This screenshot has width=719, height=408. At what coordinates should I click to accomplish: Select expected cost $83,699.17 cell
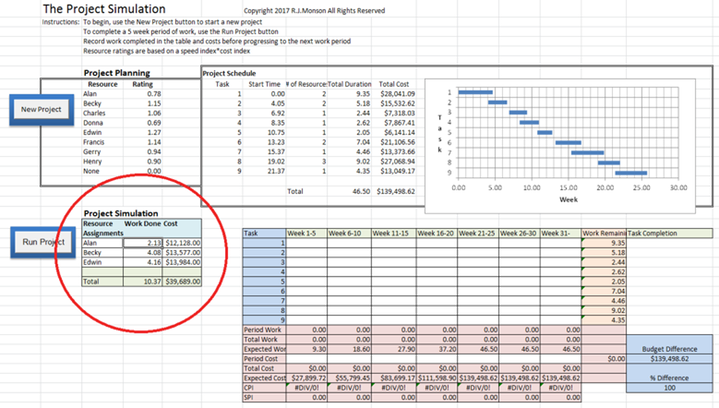coord(394,378)
